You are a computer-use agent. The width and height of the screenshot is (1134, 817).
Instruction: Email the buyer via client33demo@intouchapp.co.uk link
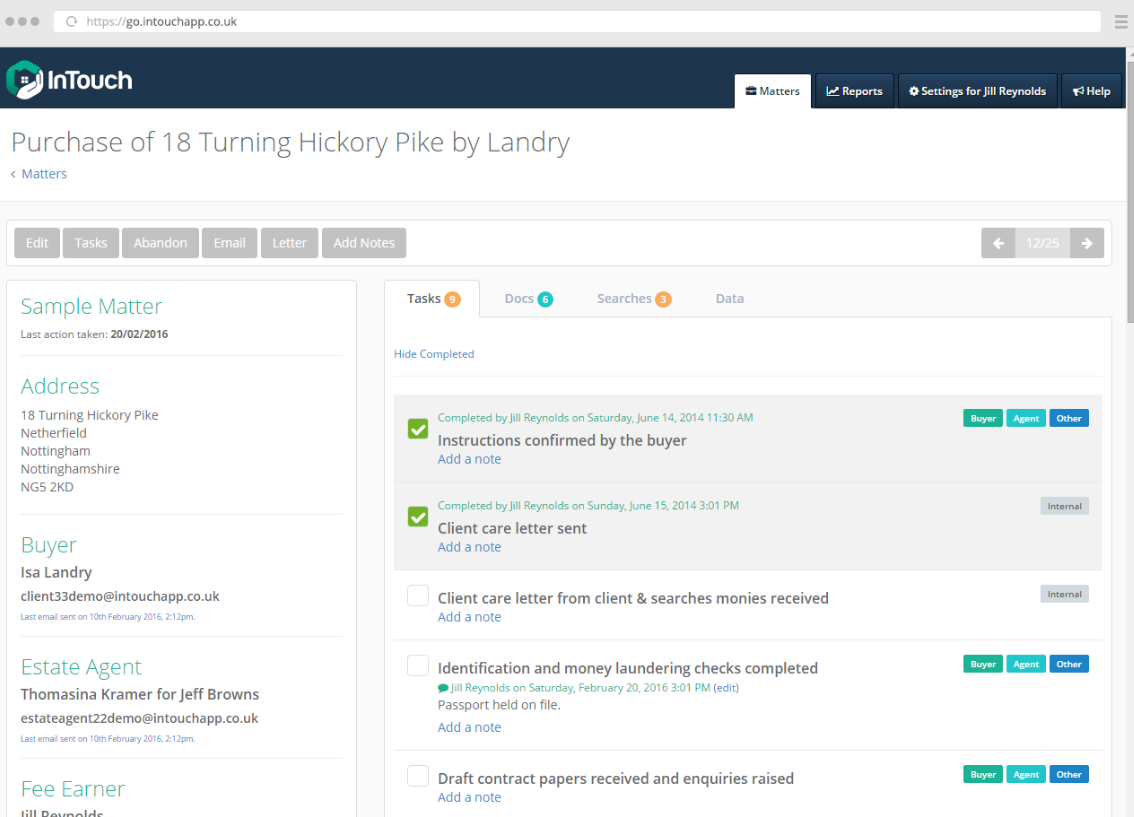click(120, 595)
